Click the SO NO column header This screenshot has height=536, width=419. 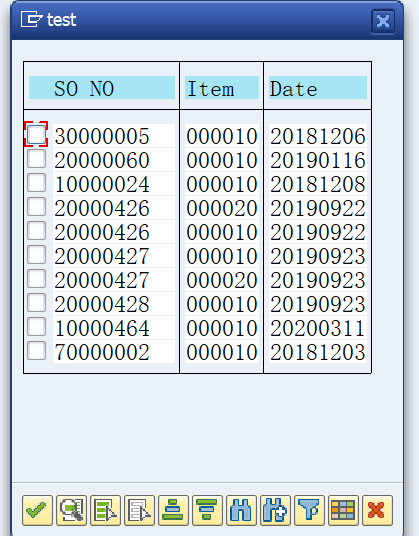coord(102,88)
